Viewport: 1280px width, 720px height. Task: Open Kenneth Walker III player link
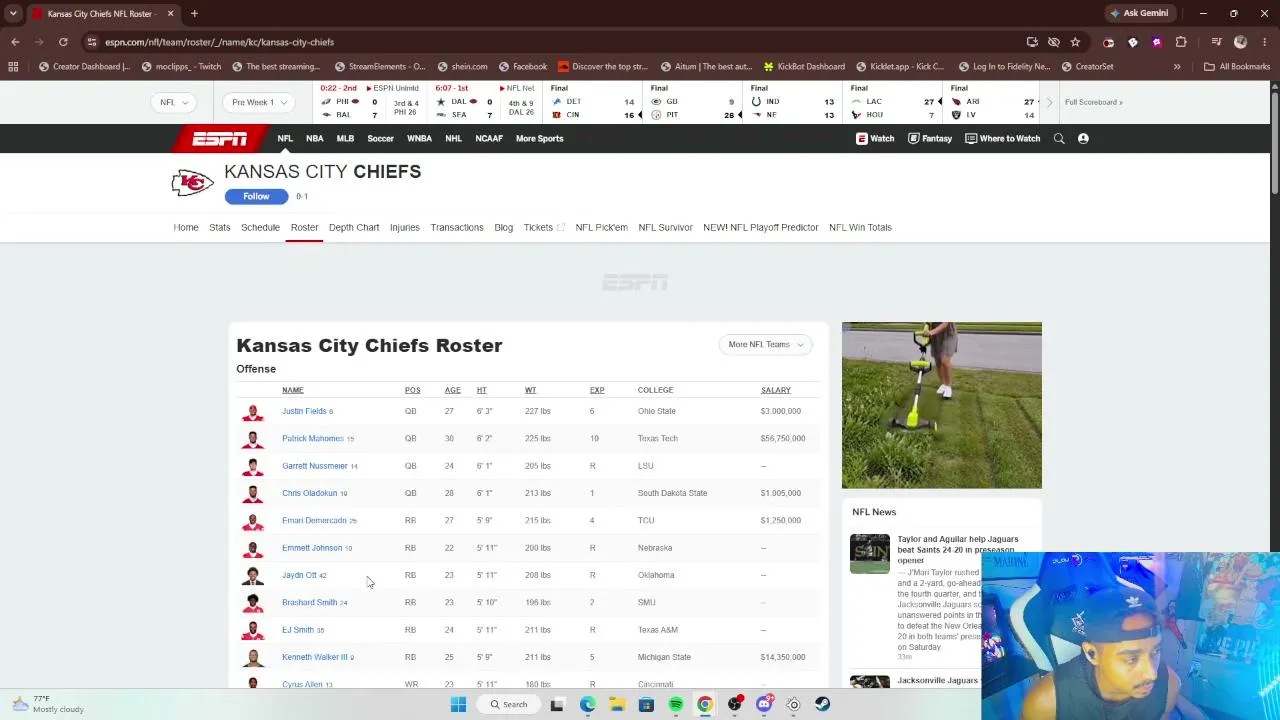click(315, 657)
